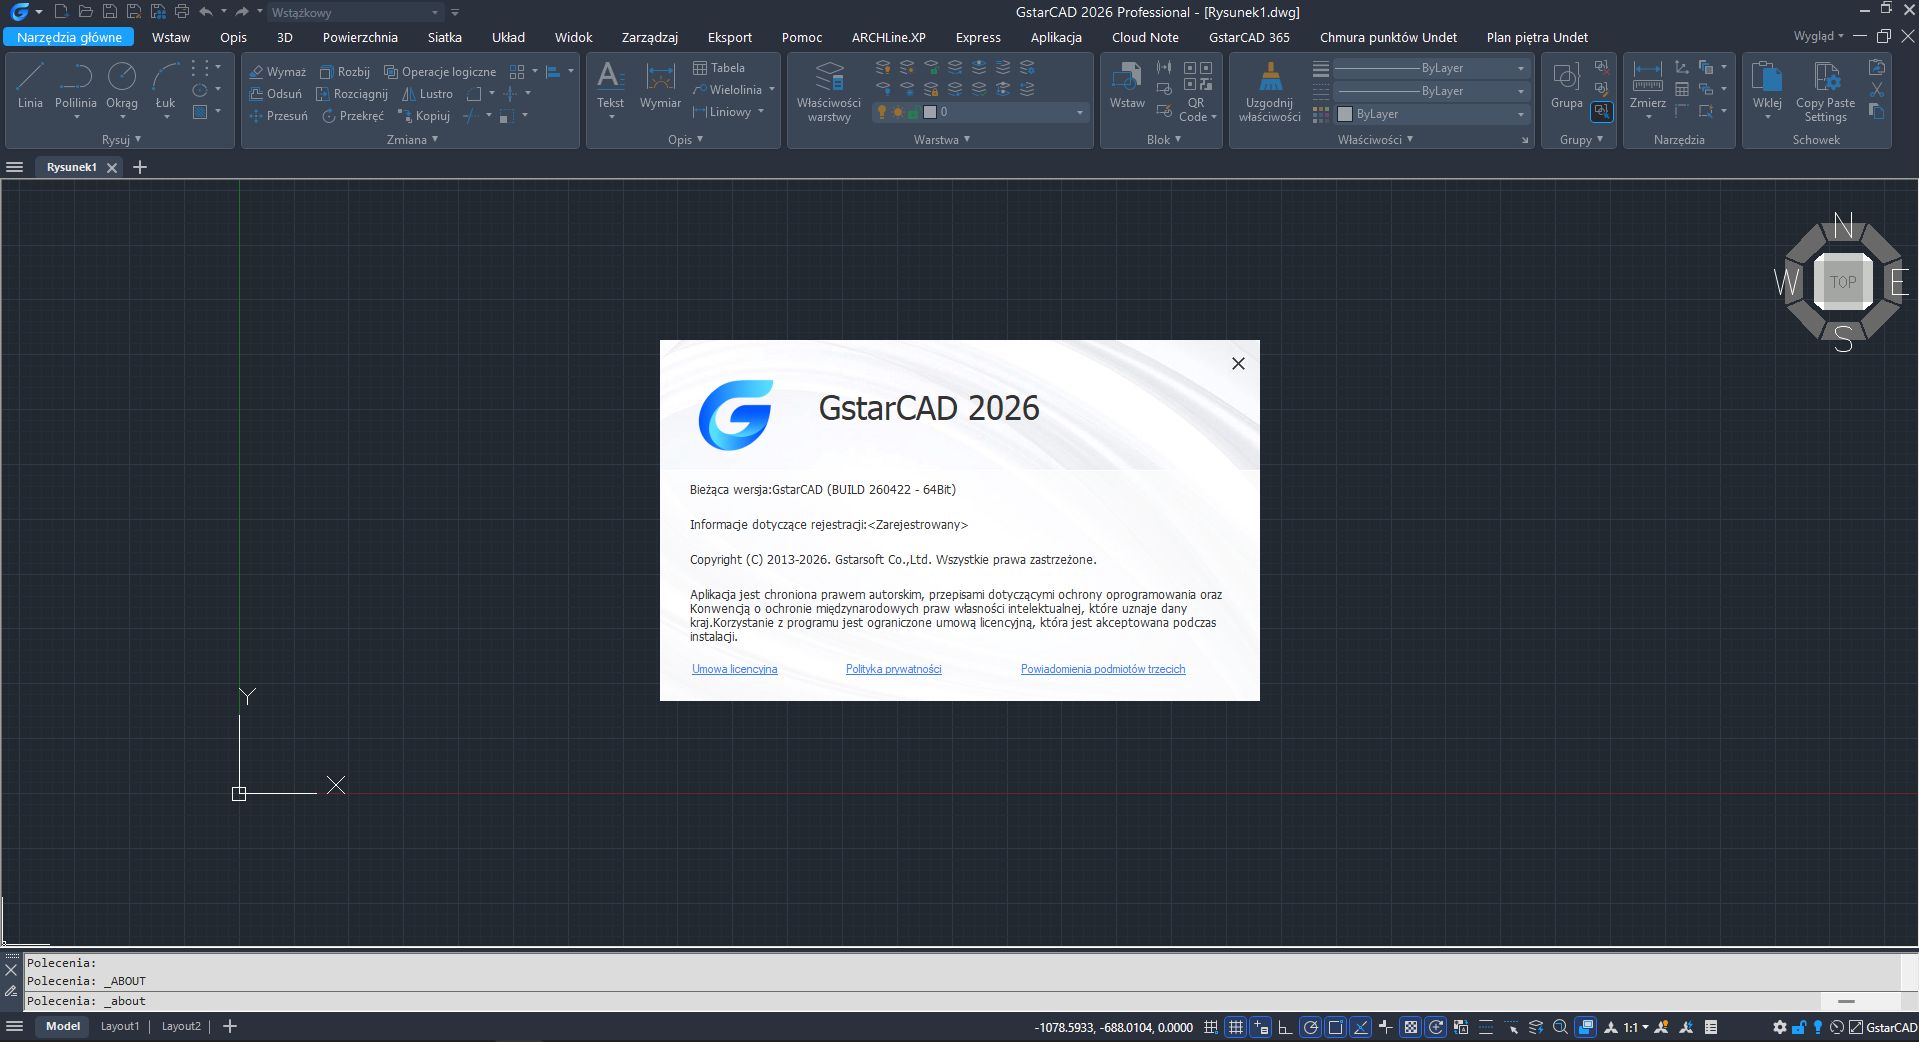Expand the Blok panel
1919x1042 pixels.
1164,140
